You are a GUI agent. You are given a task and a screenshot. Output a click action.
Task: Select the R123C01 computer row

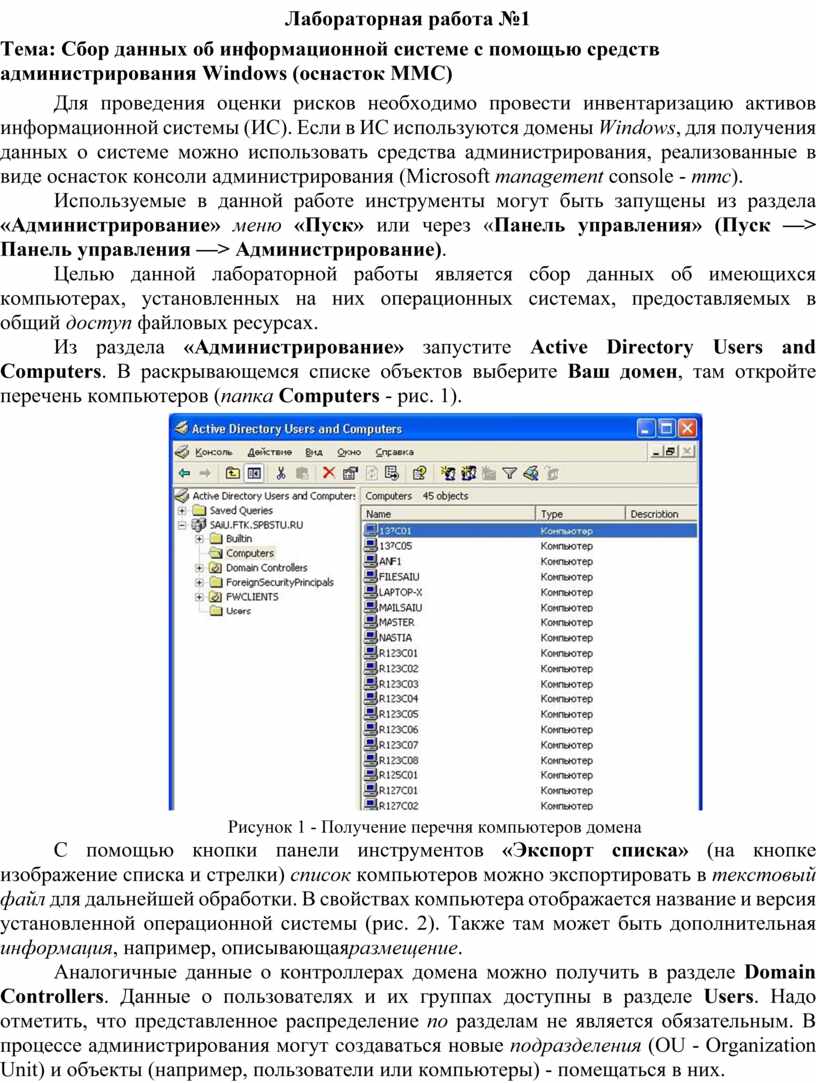(x=529, y=653)
